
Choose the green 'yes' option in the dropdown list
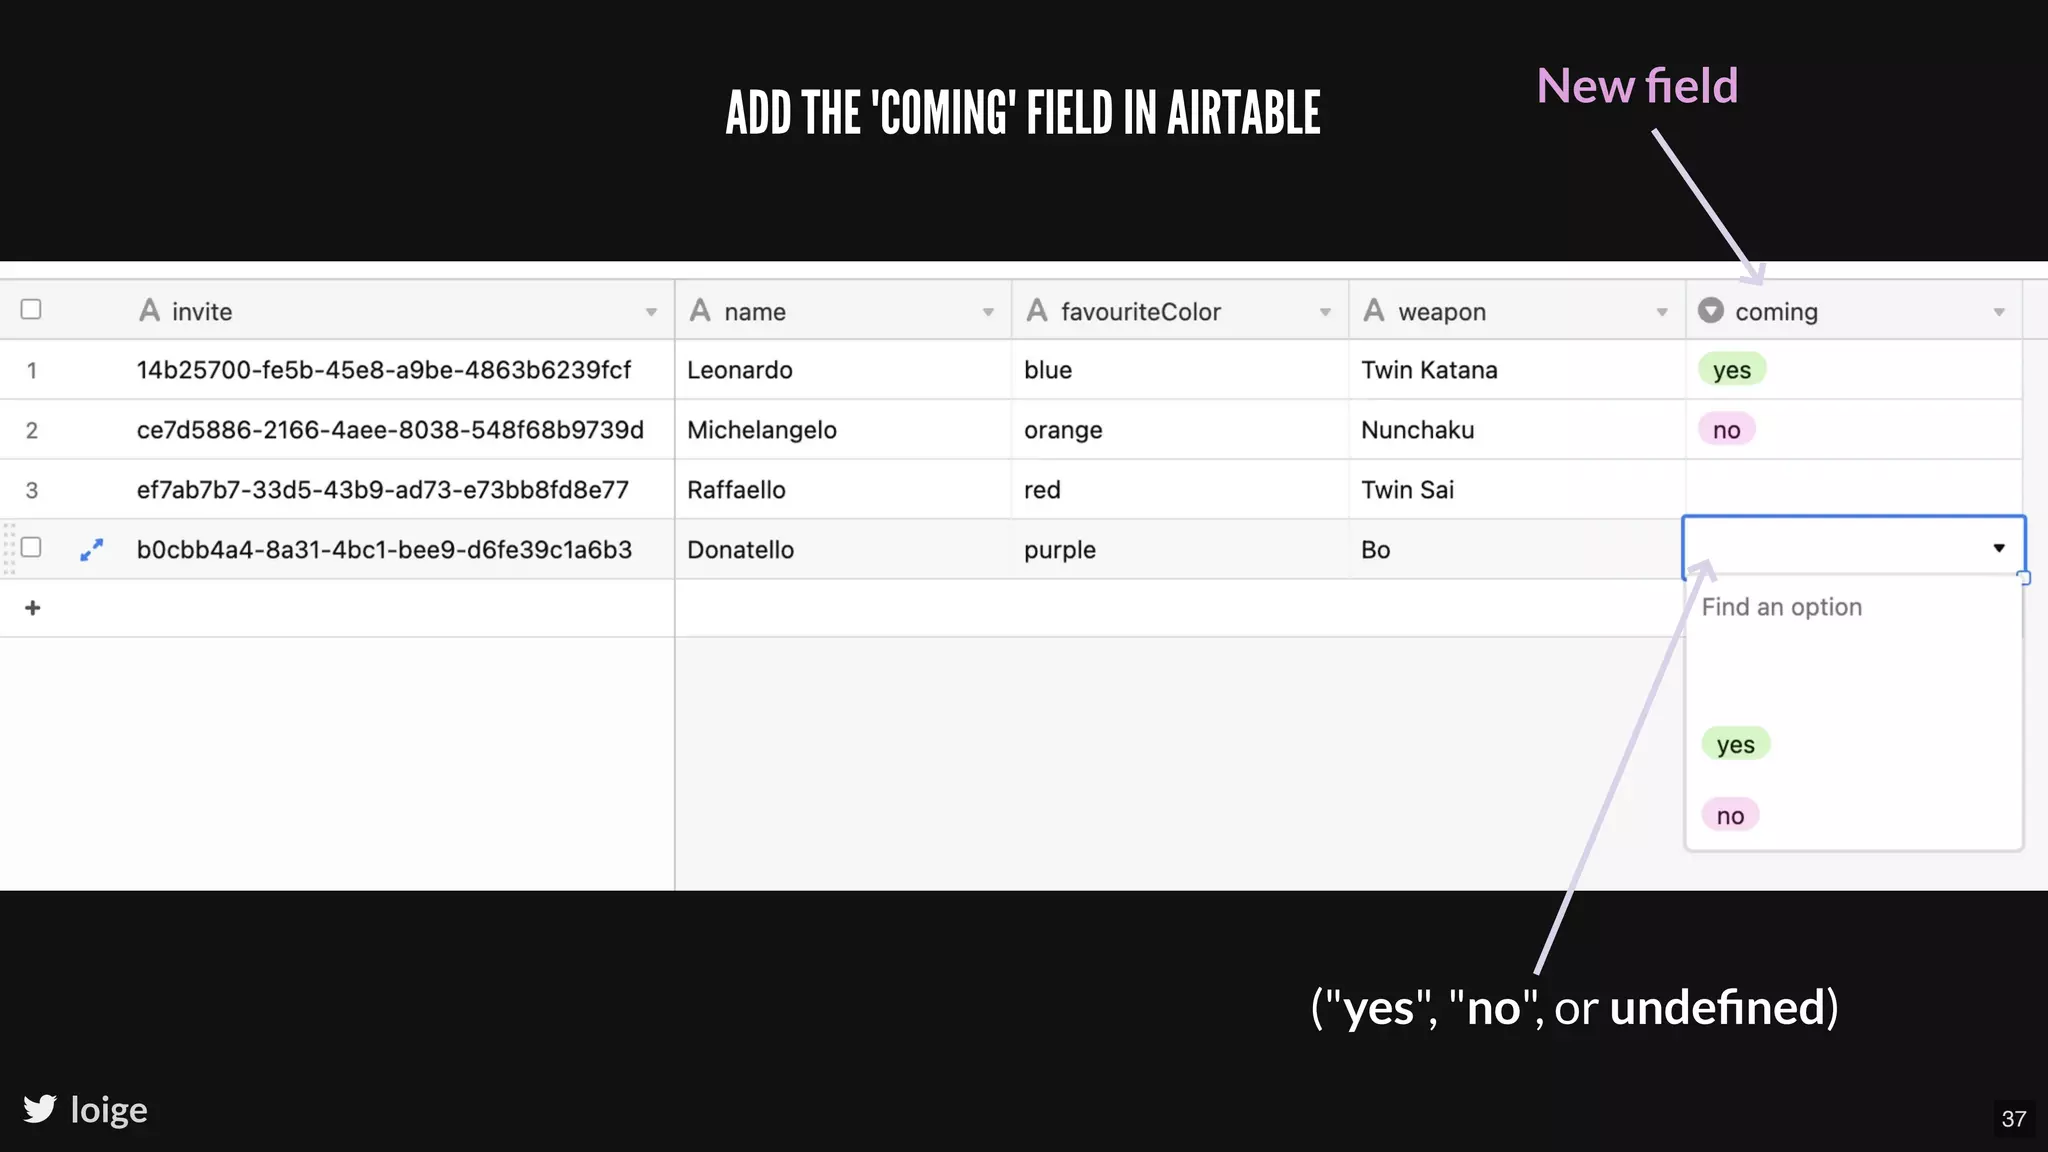[x=1736, y=744]
